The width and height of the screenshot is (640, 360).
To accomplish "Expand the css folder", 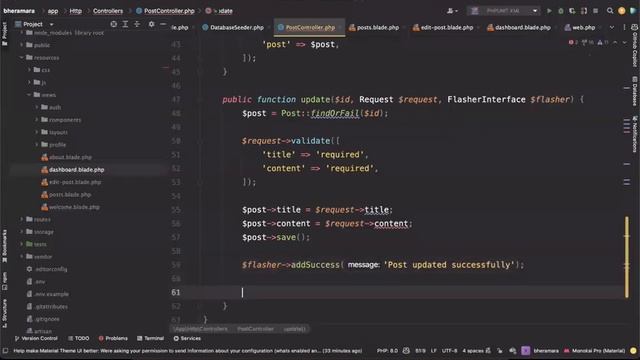I will tap(29, 70).
